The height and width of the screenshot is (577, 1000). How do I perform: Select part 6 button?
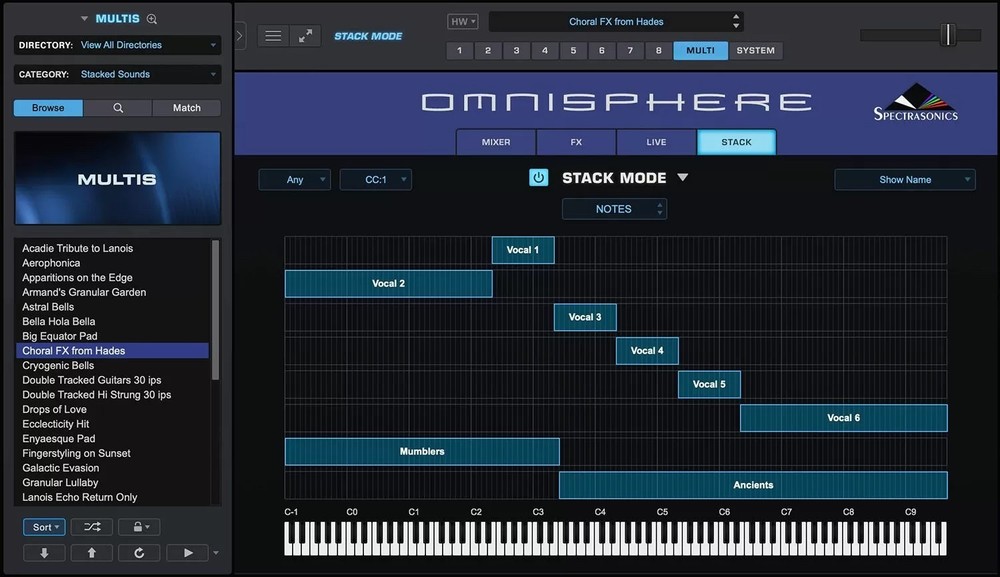point(601,50)
